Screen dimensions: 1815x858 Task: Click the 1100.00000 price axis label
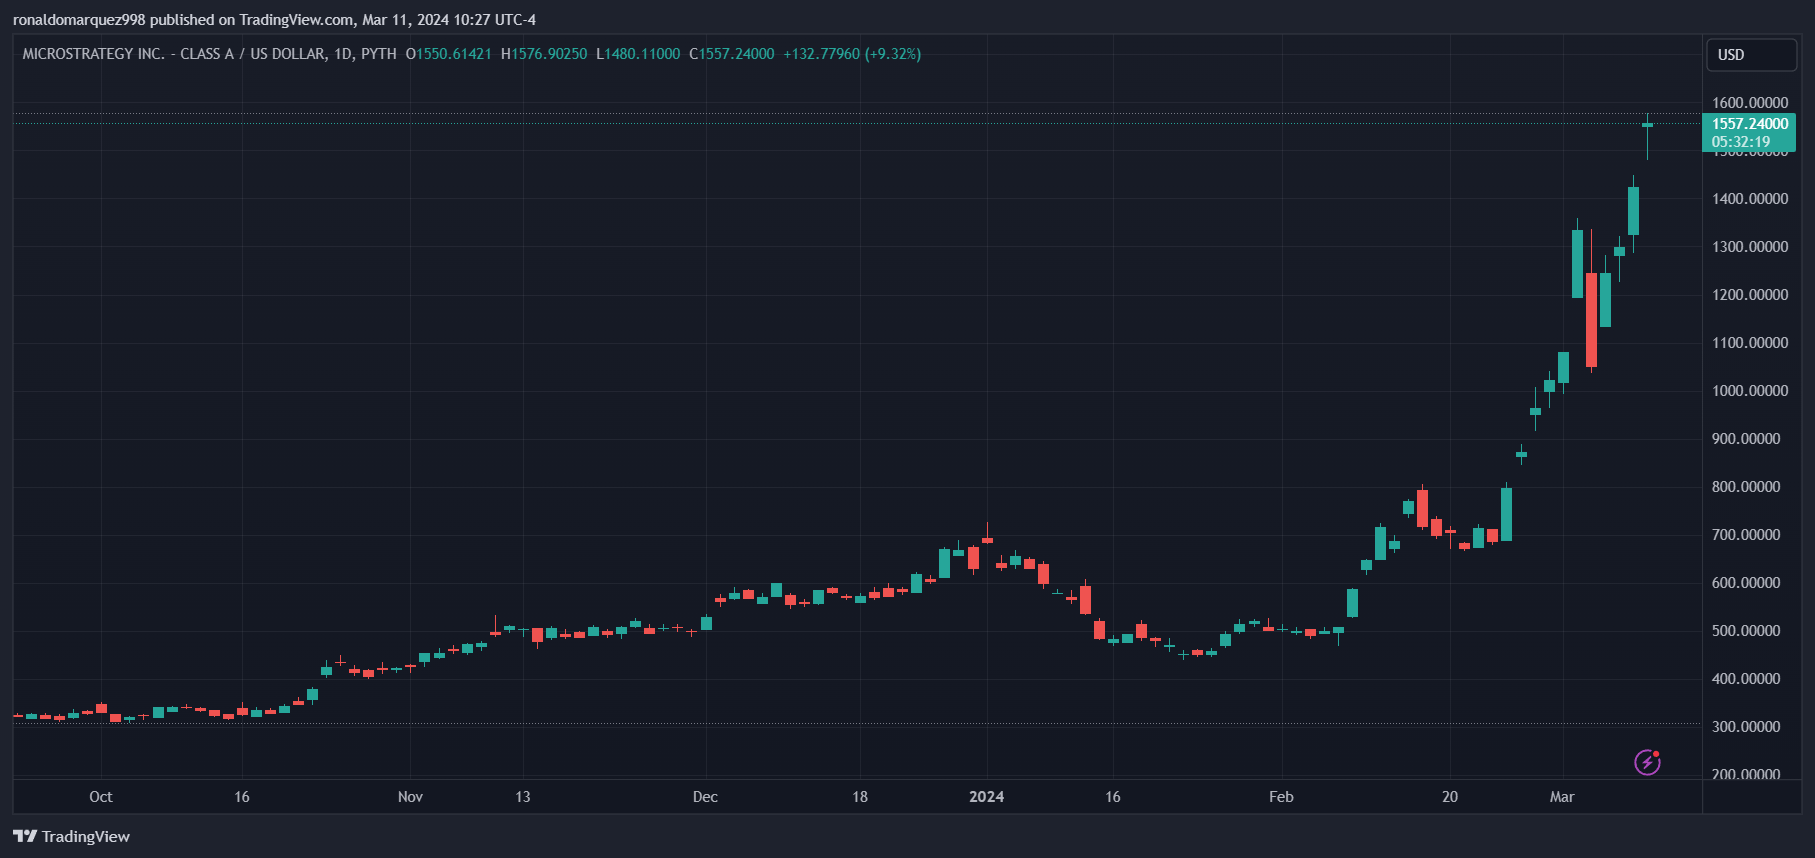pos(1750,343)
